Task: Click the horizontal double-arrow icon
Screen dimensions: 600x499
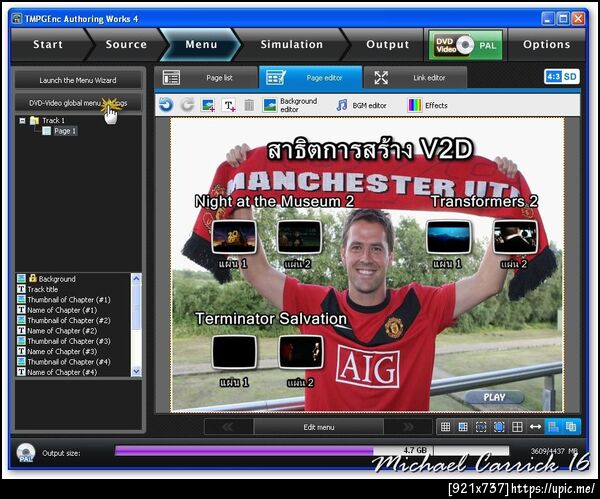Action: 535,427
